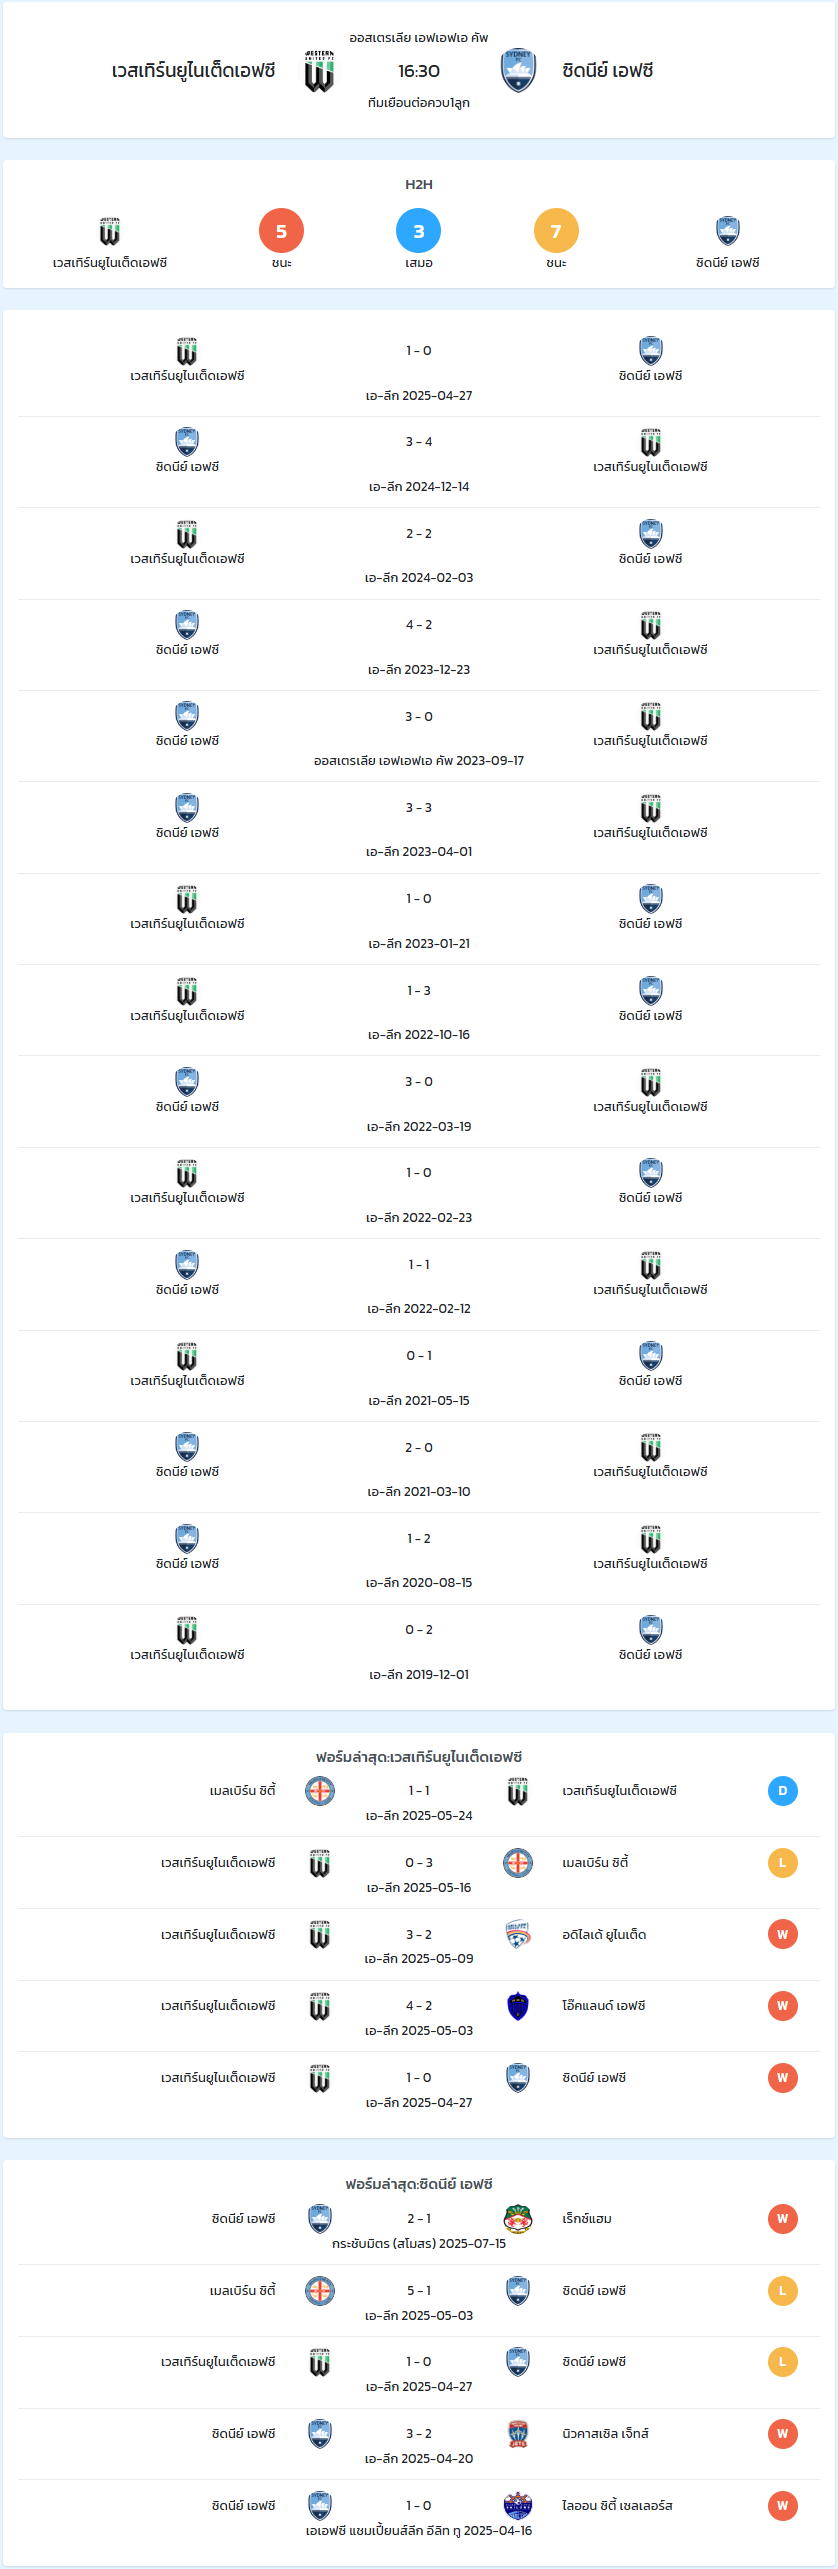Open the 3 - 4 match from 2024-12-14

419,462
